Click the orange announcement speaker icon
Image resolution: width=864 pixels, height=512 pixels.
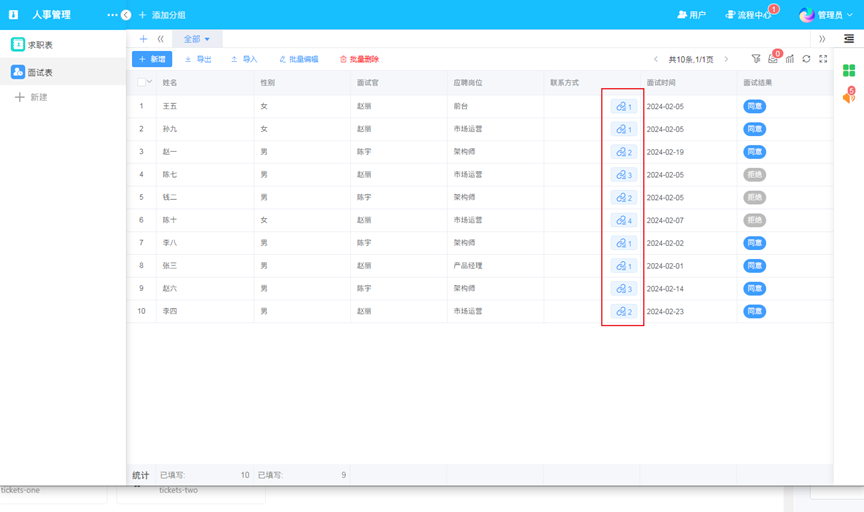coord(849,97)
